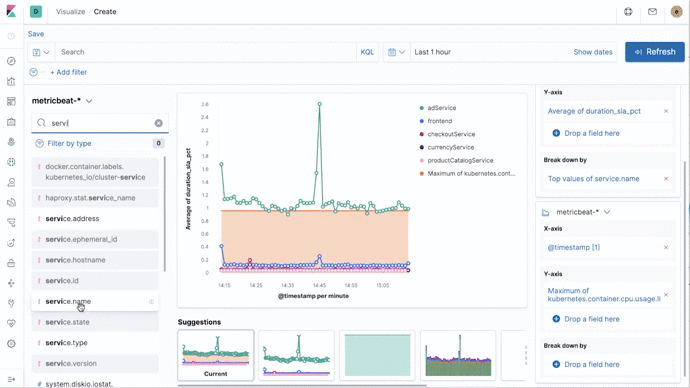Remove Top values of service.name breakdown
690x388 pixels.
(x=666, y=179)
